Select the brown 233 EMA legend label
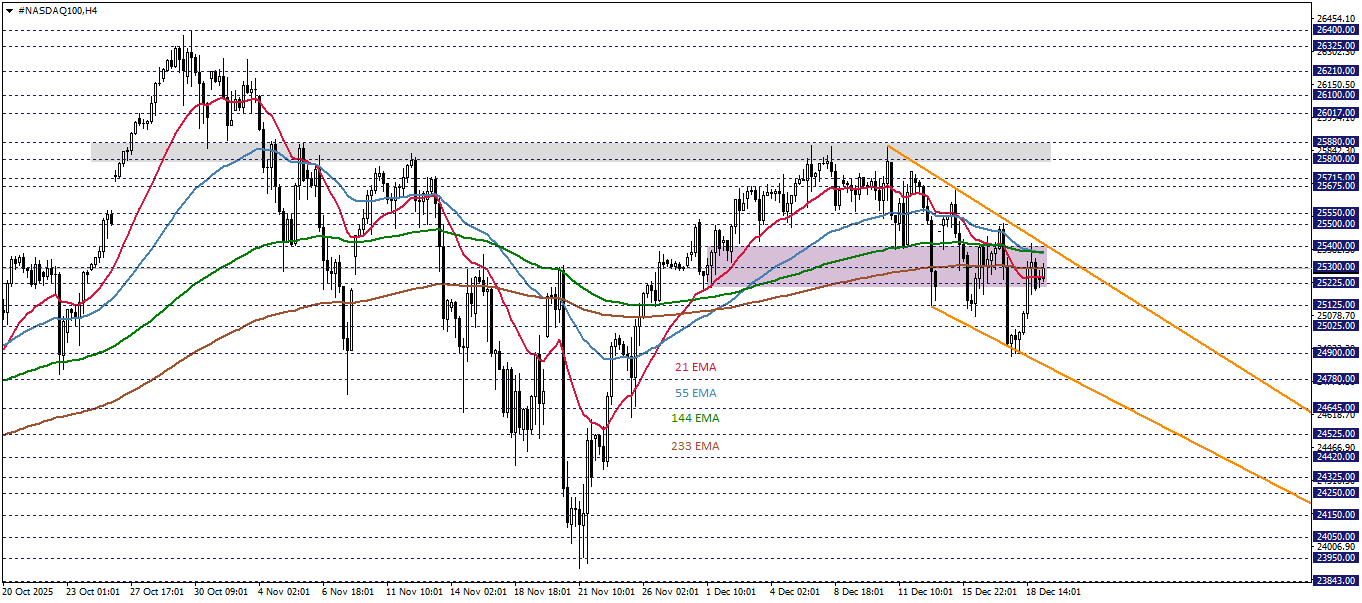1362x603 pixels. tap(695, 447)
